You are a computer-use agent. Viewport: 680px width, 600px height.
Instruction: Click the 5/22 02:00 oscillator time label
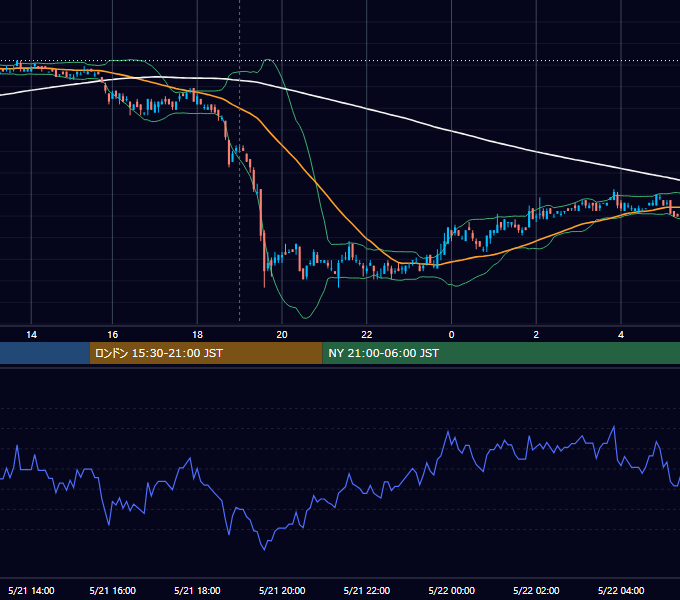pyautogui.click(x=536, y=590)
